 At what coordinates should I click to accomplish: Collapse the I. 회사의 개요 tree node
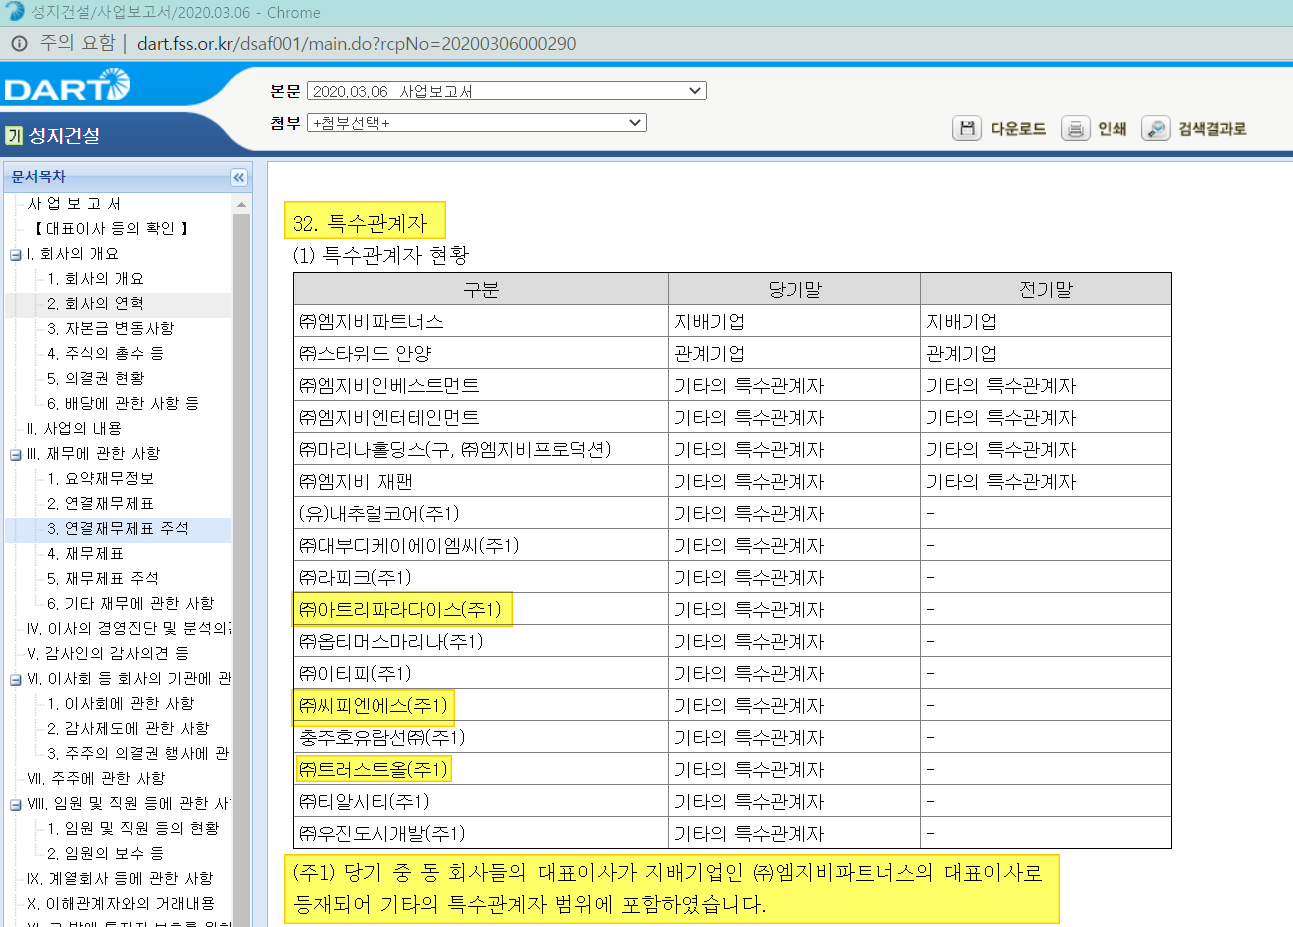click(15, 254)
